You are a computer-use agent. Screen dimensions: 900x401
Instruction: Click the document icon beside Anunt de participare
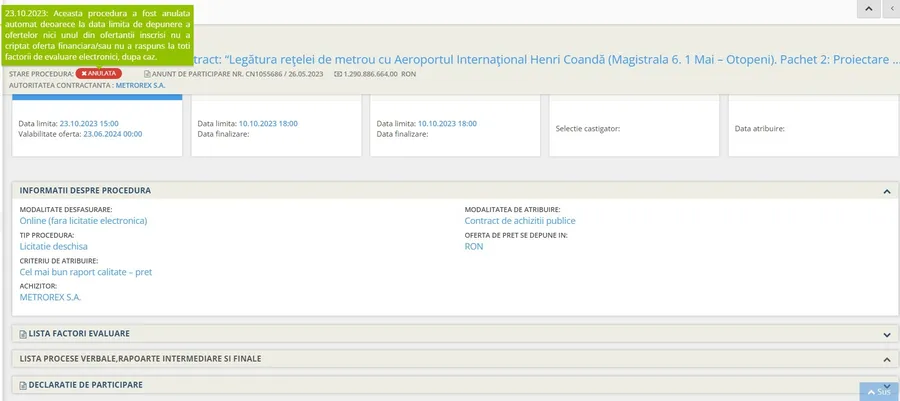pos(148,74)
